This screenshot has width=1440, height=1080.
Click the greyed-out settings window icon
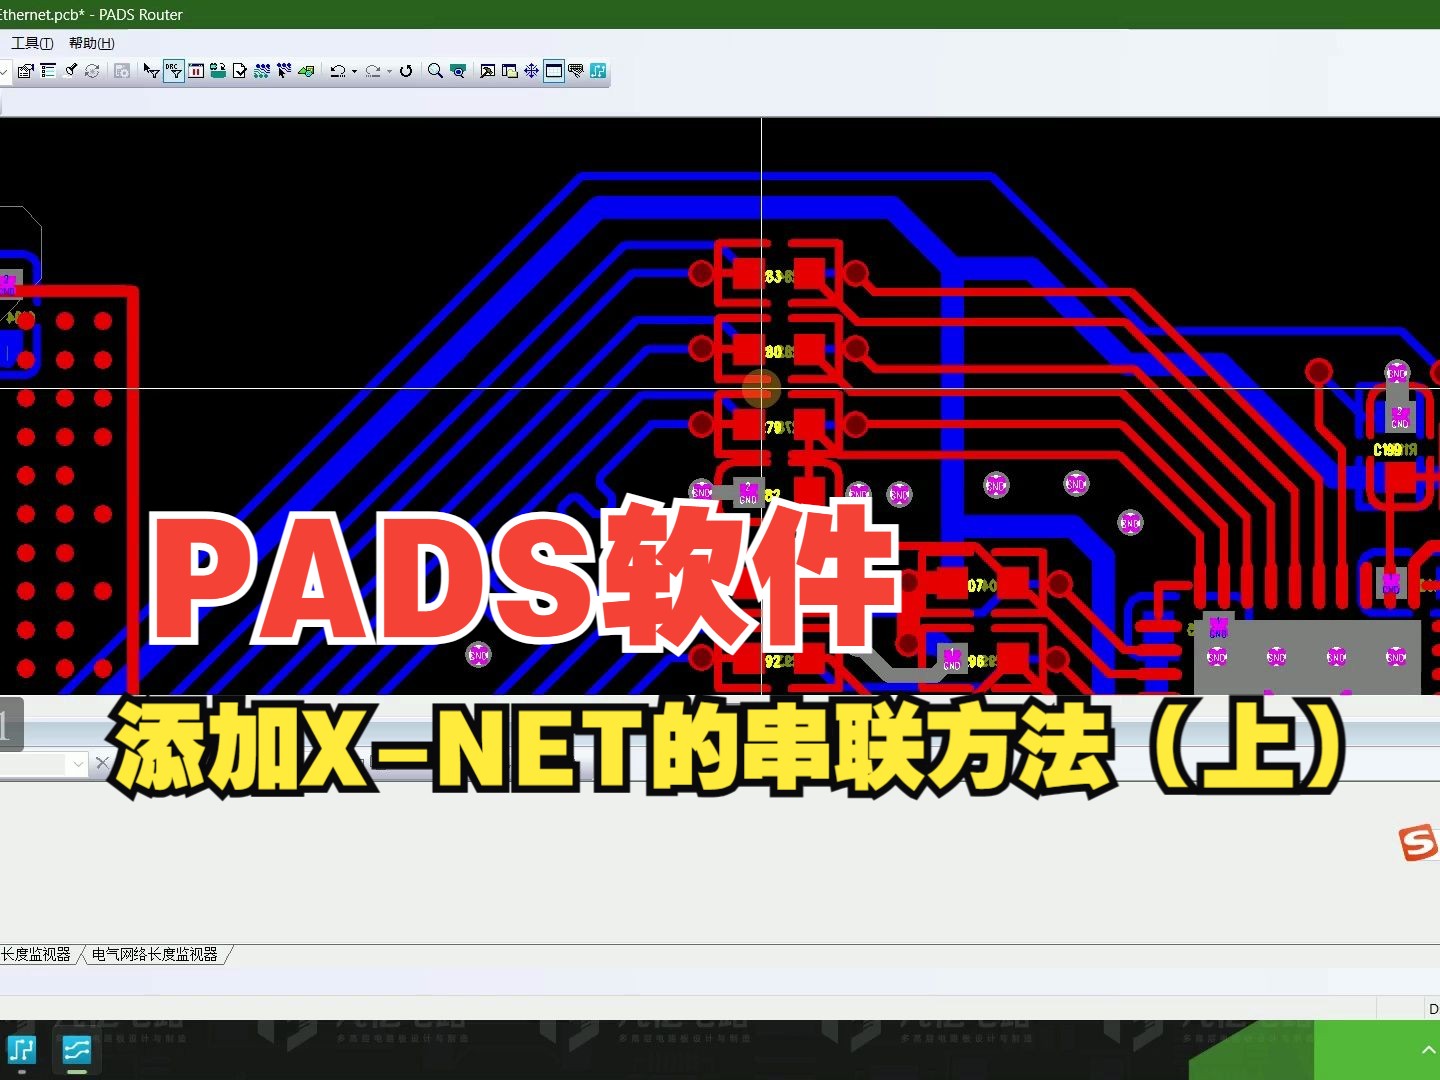[122, 71]
